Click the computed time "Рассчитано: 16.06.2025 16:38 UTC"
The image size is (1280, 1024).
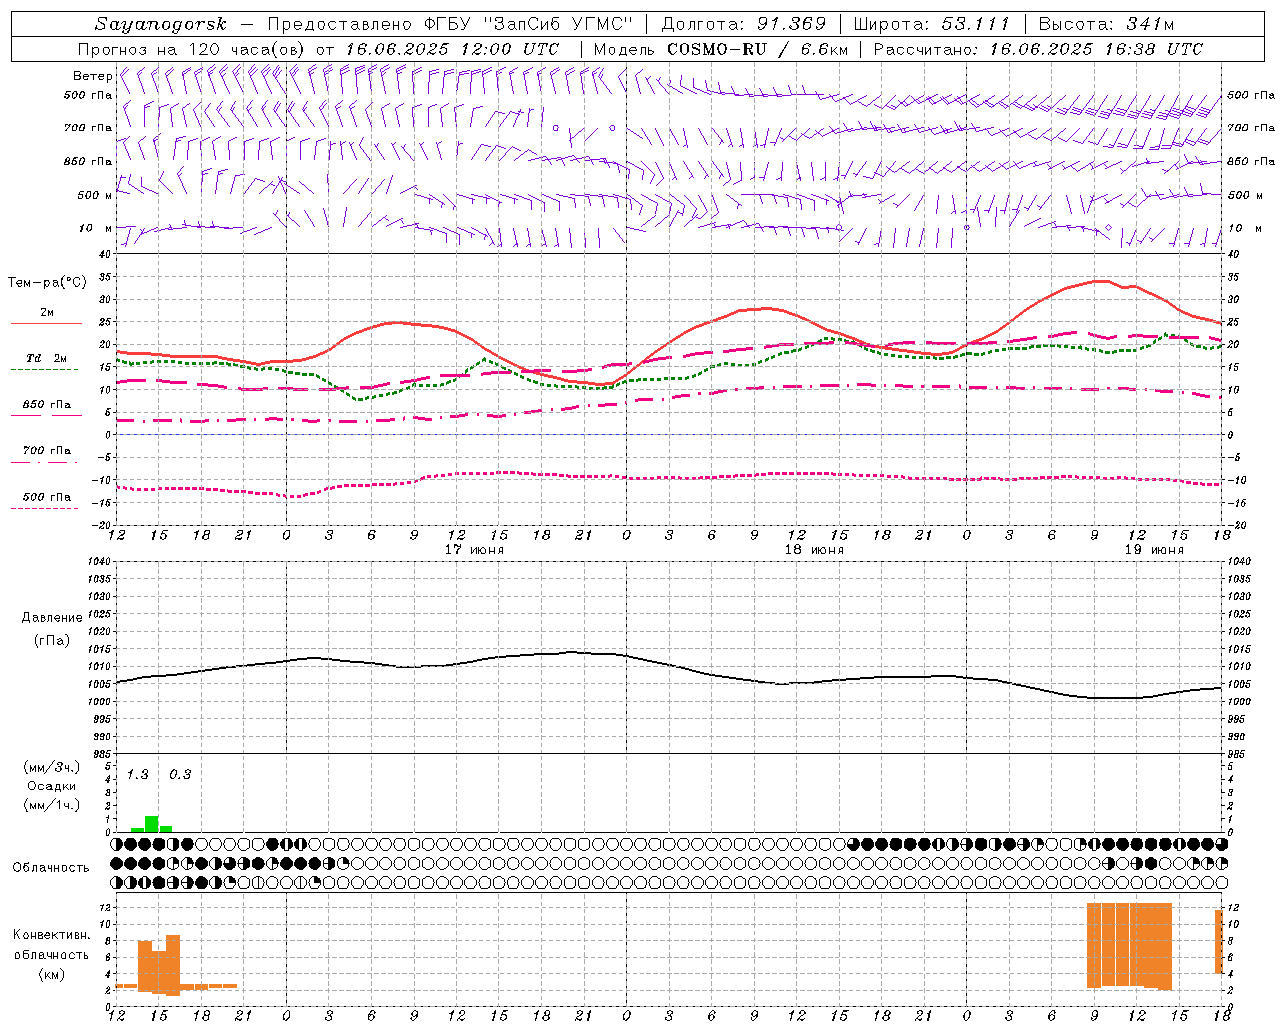(x=1038, y=49)
